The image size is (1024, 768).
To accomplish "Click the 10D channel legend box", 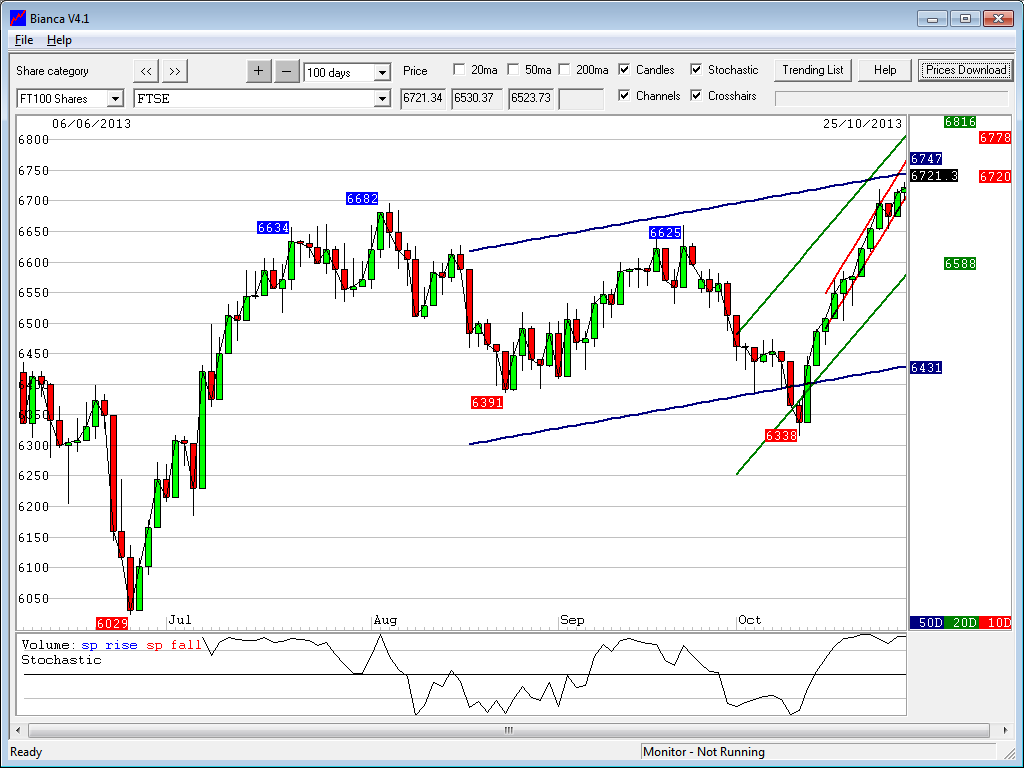I will click(x=995, y=622).
